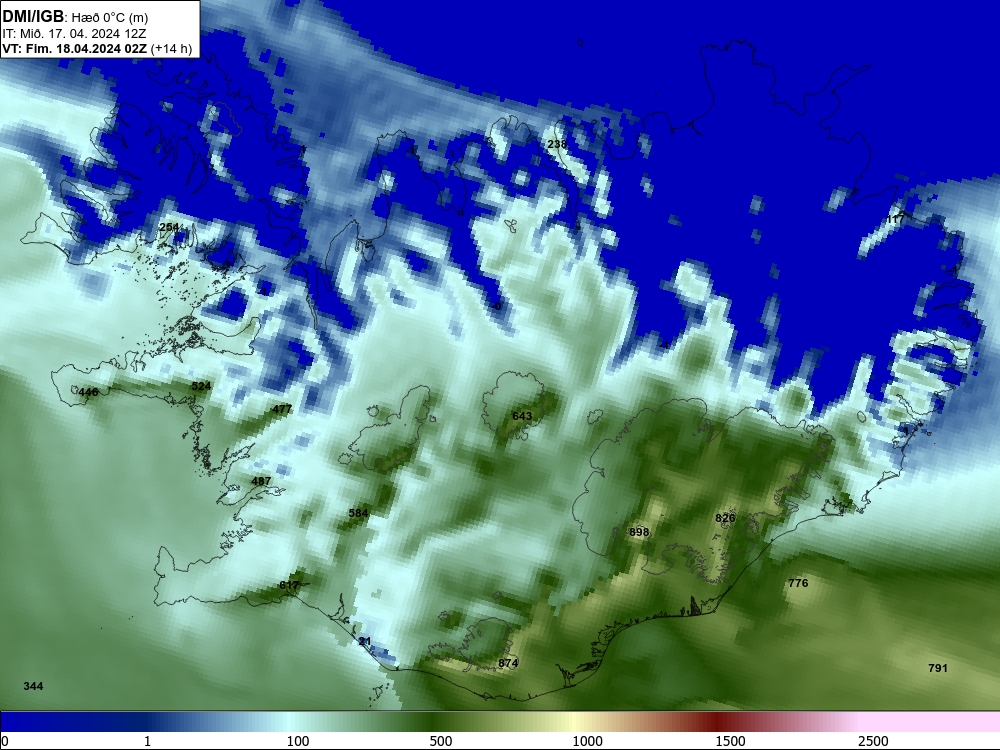Screen dimensions: 1000x750
Task: Click the map value 791
Action: click(938, 668)
